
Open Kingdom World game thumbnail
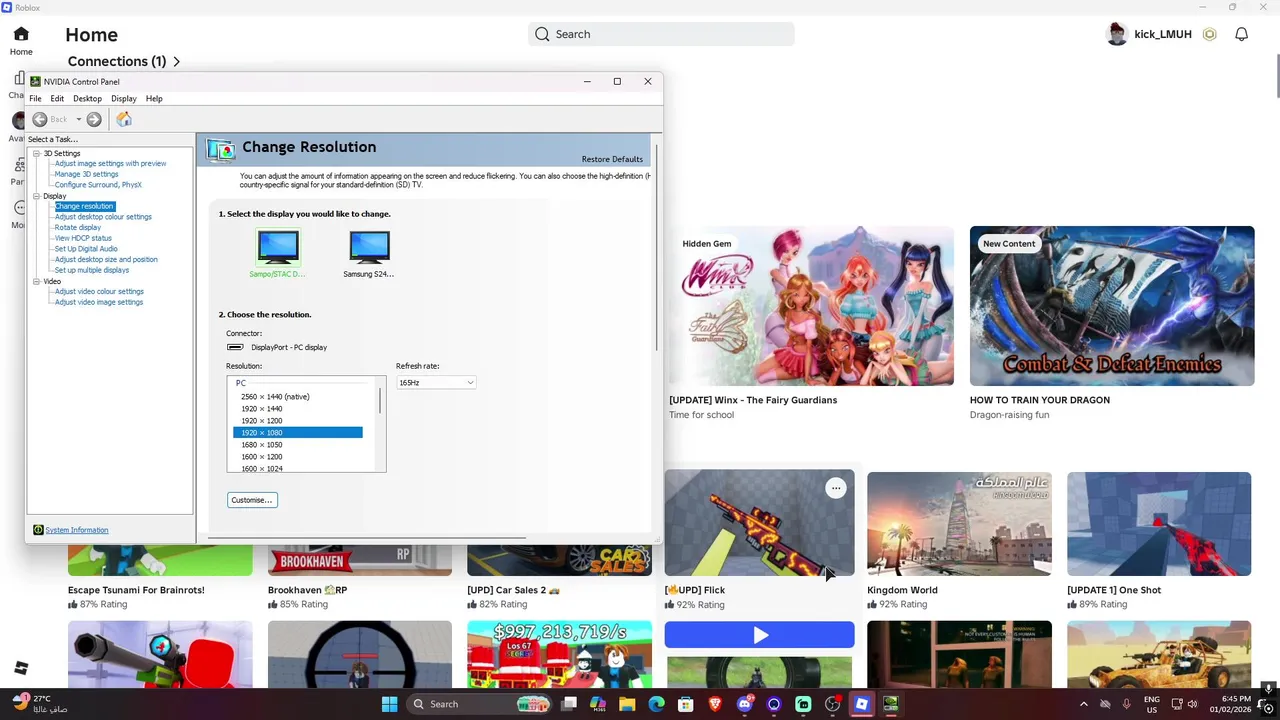(x=959, y=524)
